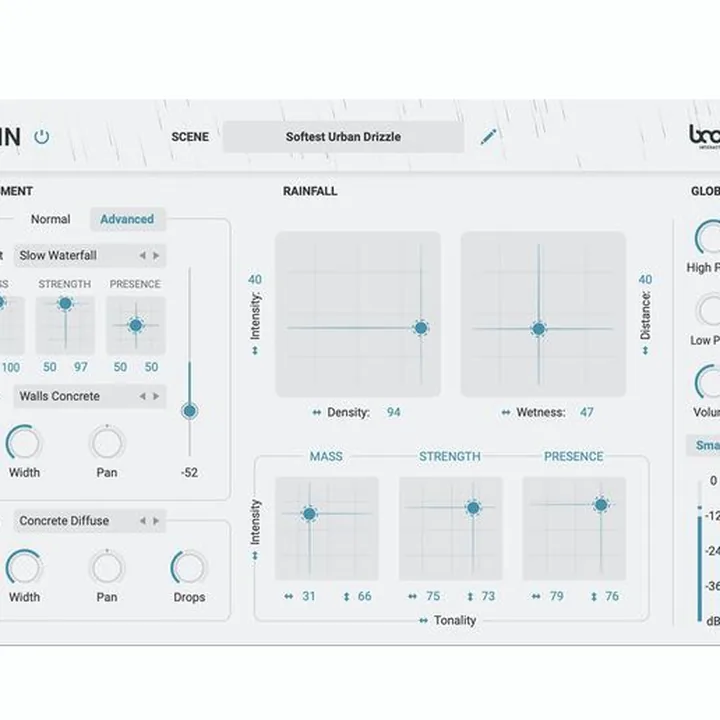Click the MASS vertical value 66

tap(365, 596)
